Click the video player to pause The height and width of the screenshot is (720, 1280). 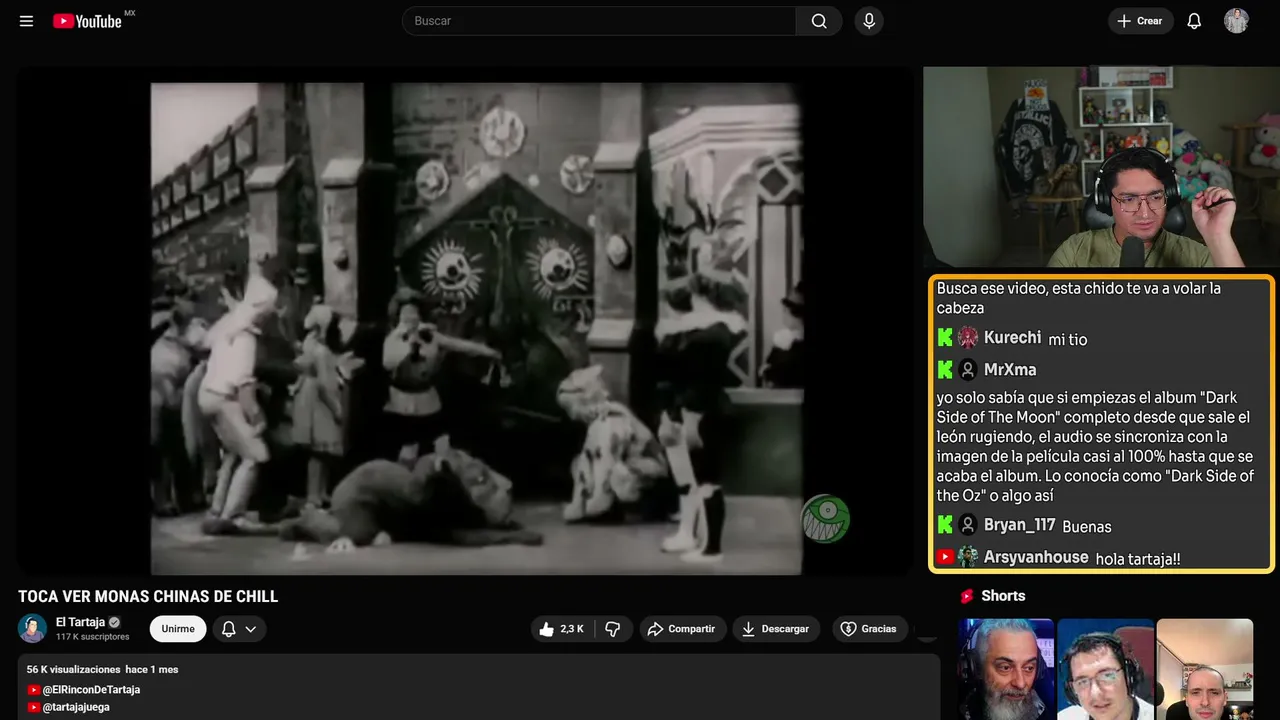tap(465, 322)
